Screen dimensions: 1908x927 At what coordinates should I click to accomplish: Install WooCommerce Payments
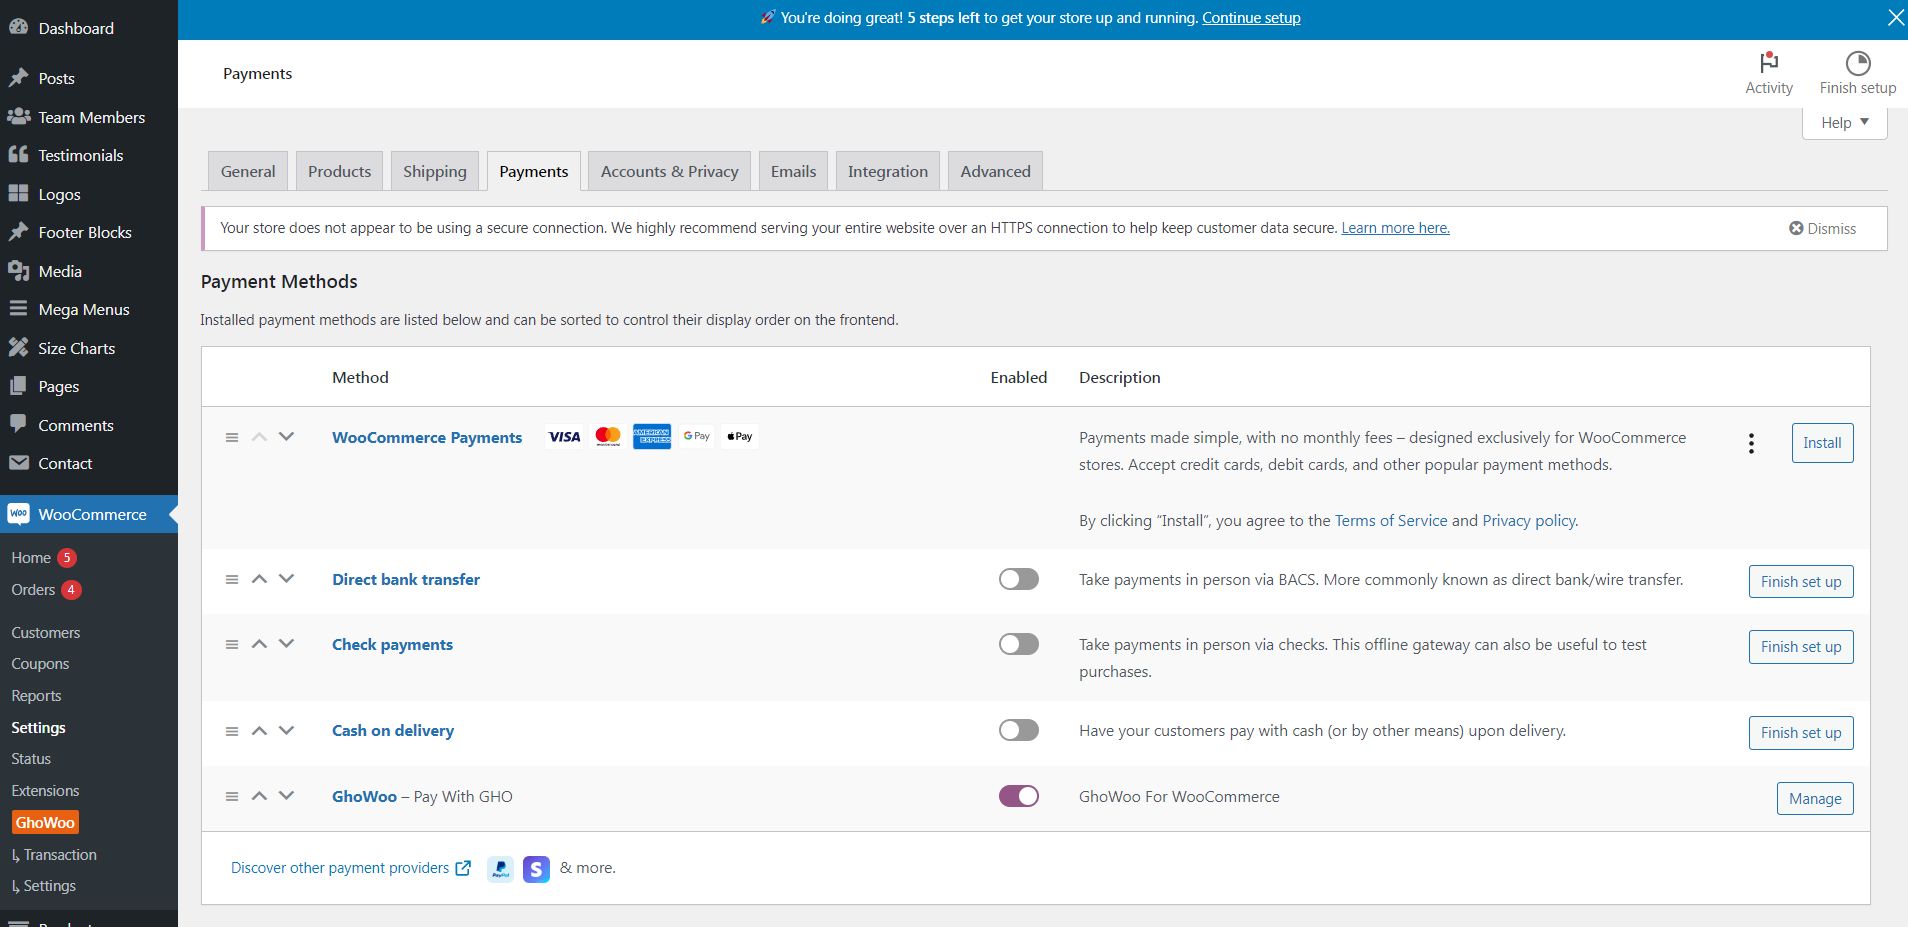[x=1822, y=443]
